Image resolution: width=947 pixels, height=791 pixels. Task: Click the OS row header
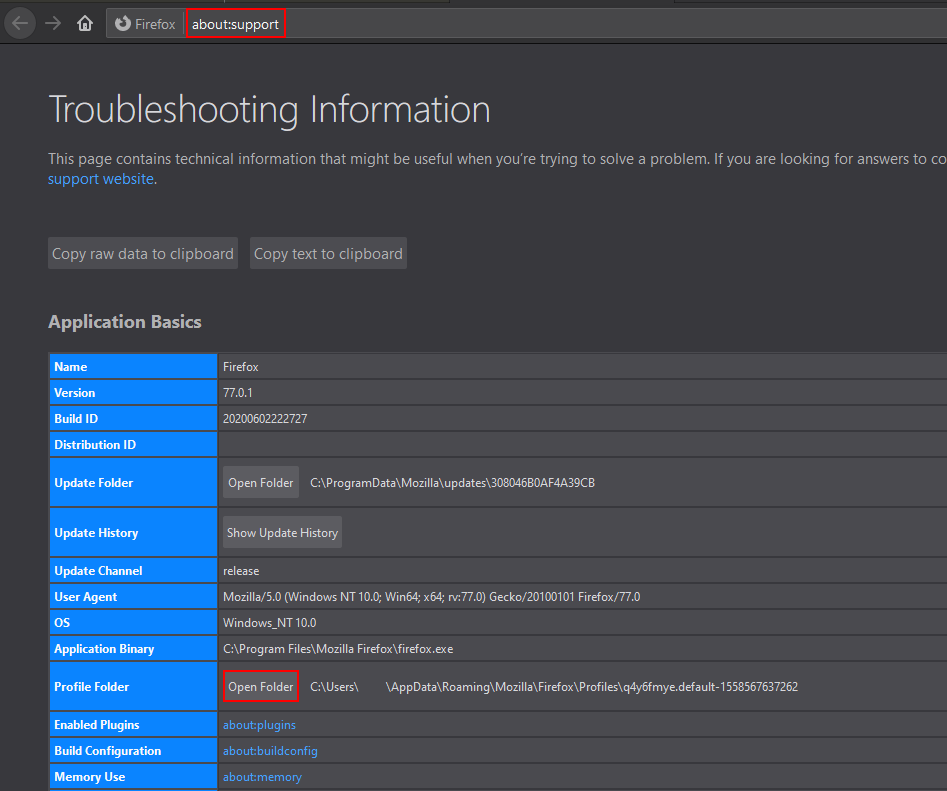click(x=133, y=623)
